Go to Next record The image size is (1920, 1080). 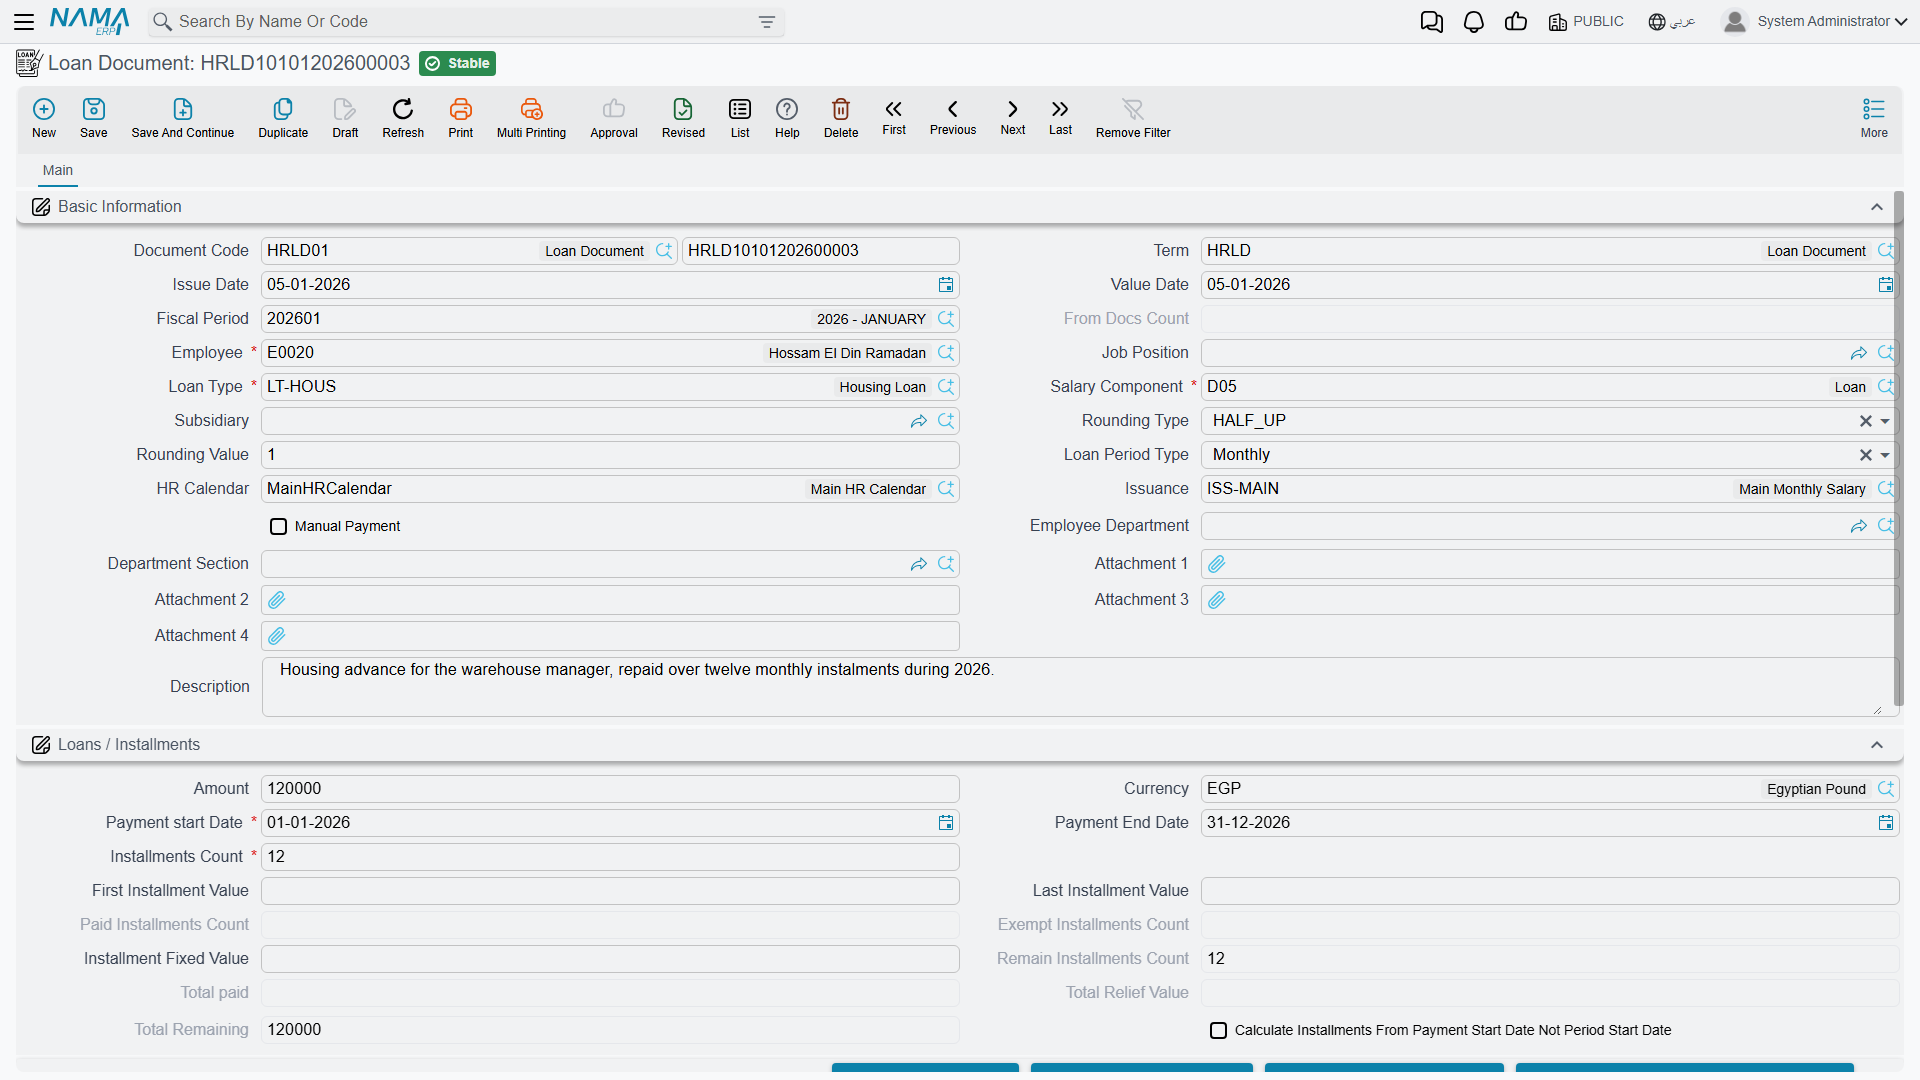click(1013, 116)
